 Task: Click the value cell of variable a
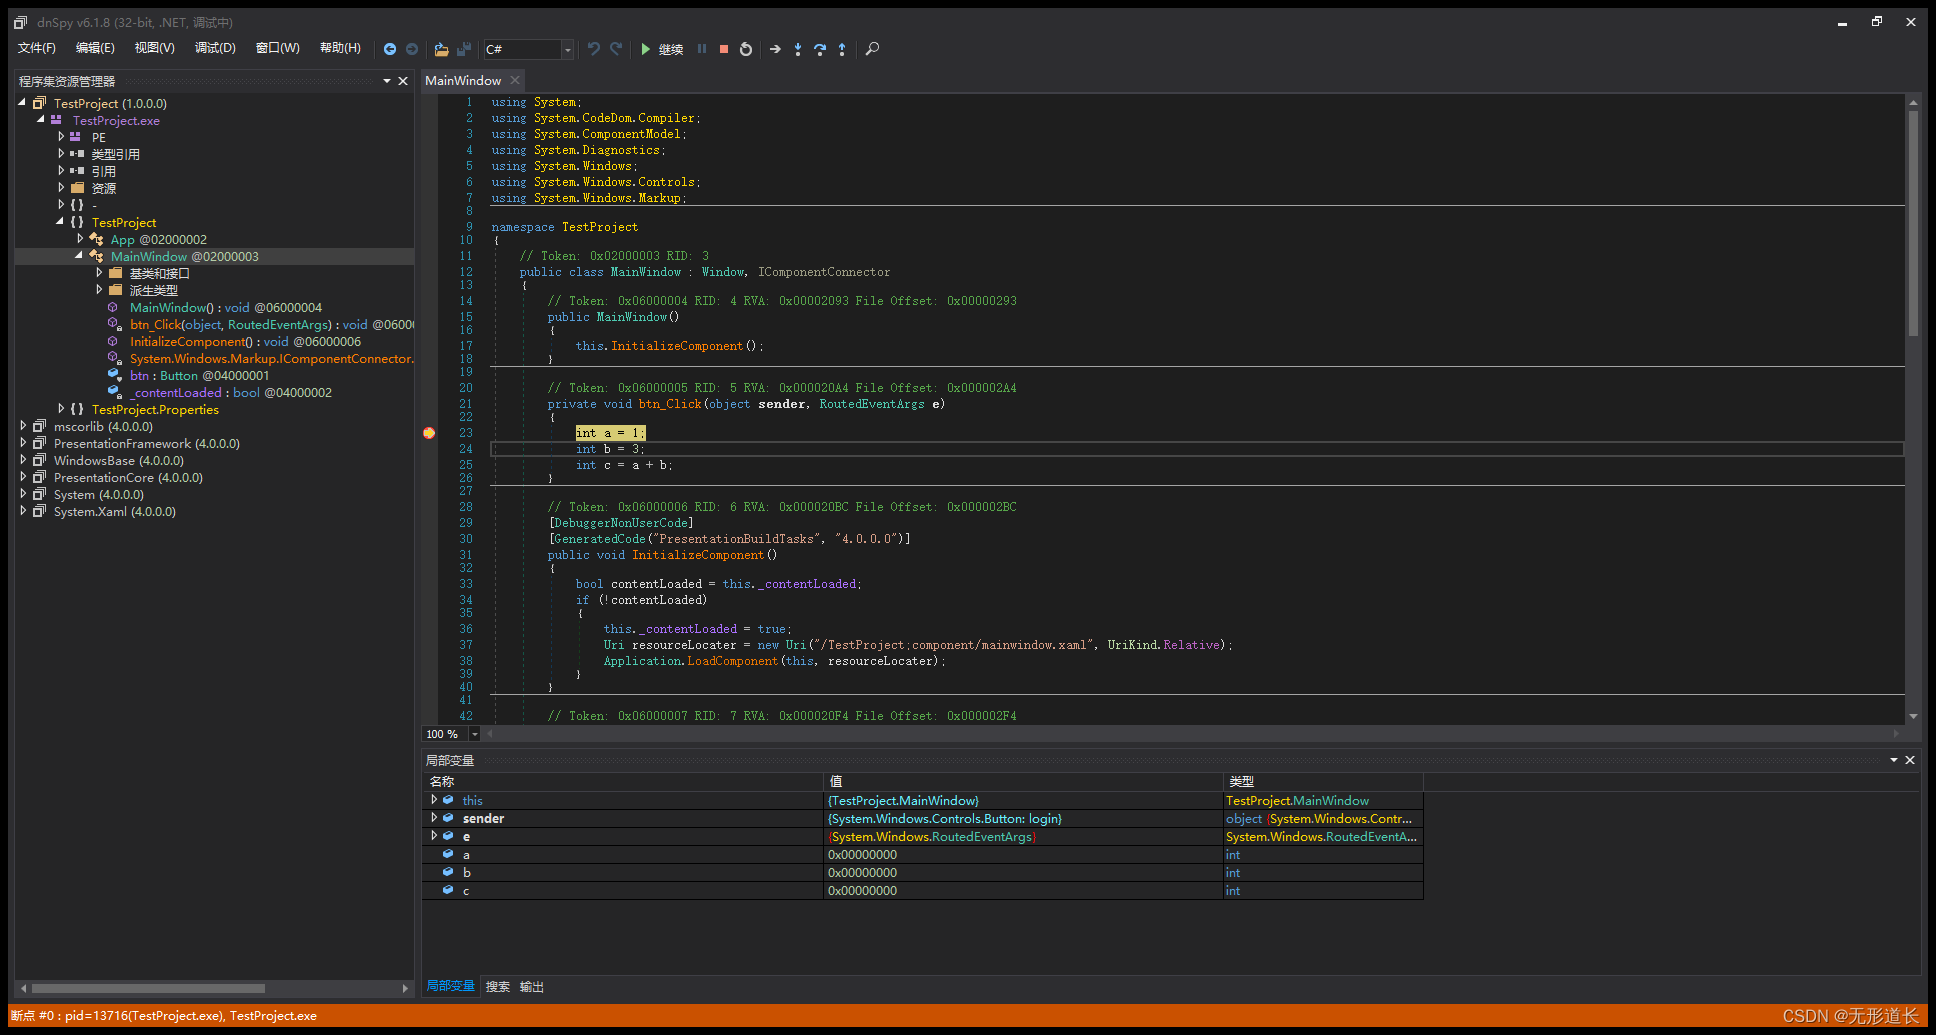(x=1022, y=855)
